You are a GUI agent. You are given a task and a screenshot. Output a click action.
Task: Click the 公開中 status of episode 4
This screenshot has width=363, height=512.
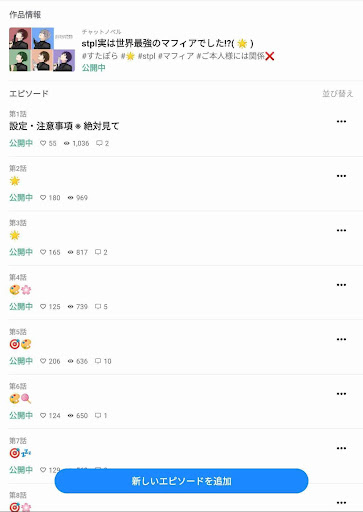(21, 307)
